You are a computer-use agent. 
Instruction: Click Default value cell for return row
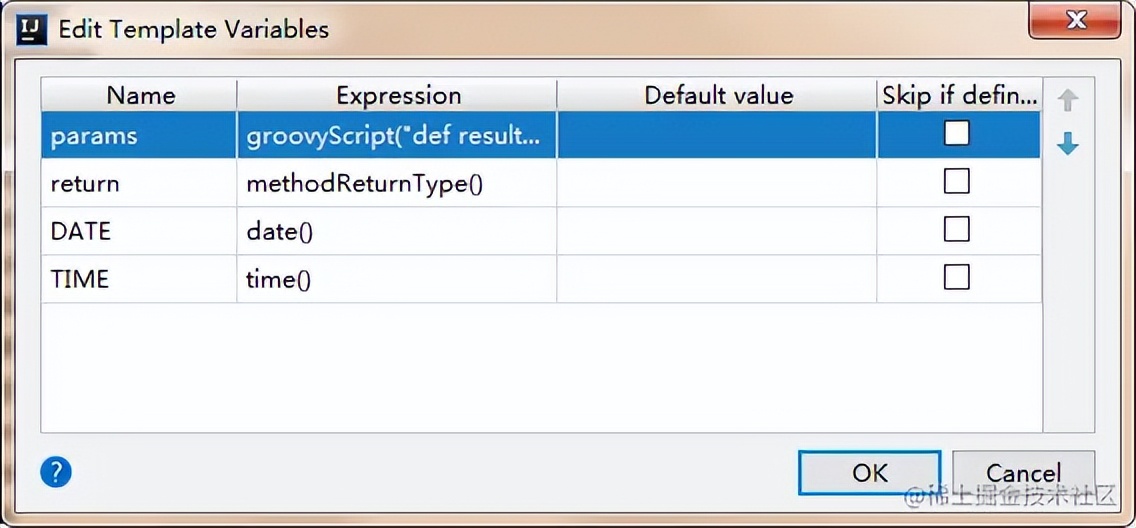point(716,183)
